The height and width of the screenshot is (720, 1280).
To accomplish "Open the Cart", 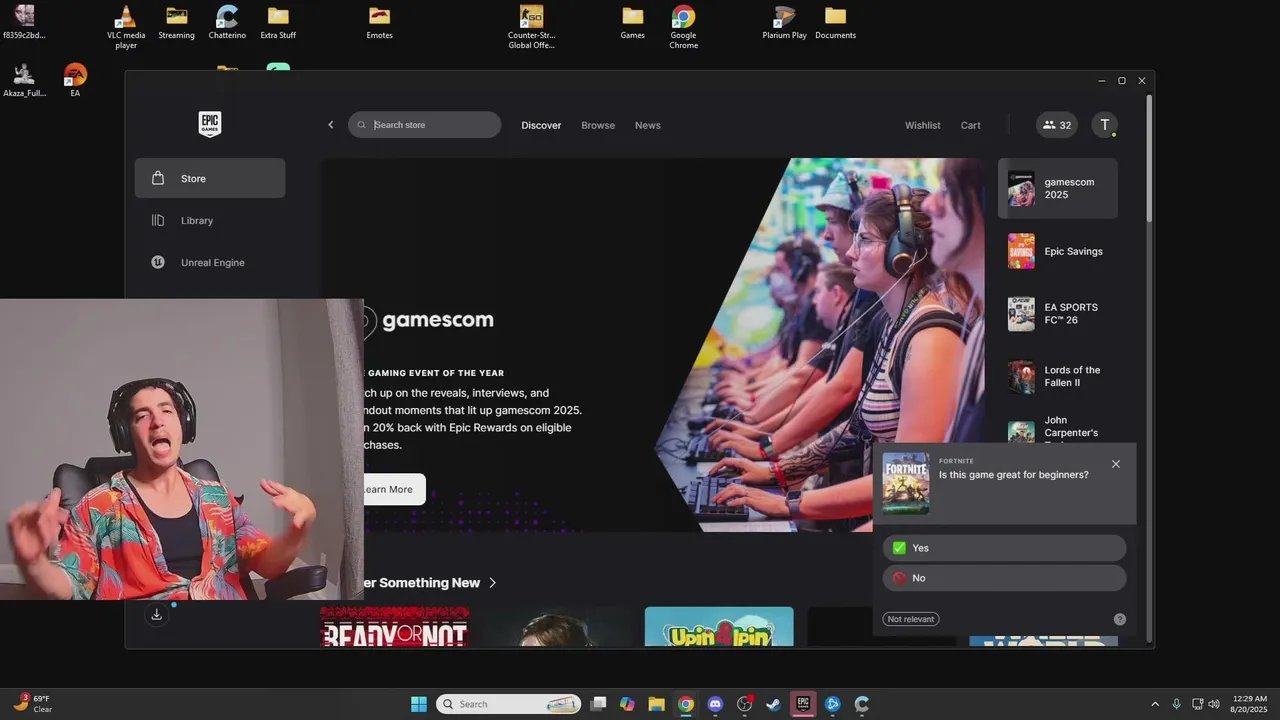I will (x=971, y=125).
